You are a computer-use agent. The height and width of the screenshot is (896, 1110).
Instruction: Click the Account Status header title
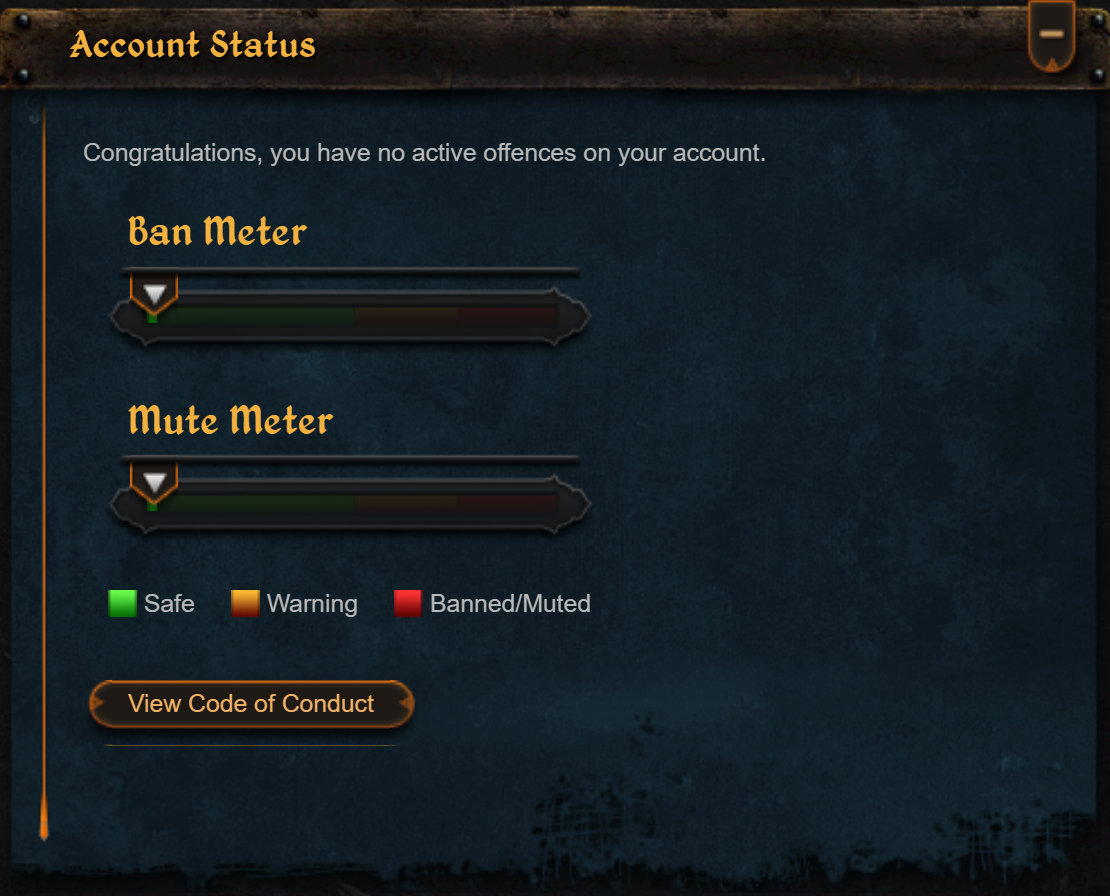193,45
